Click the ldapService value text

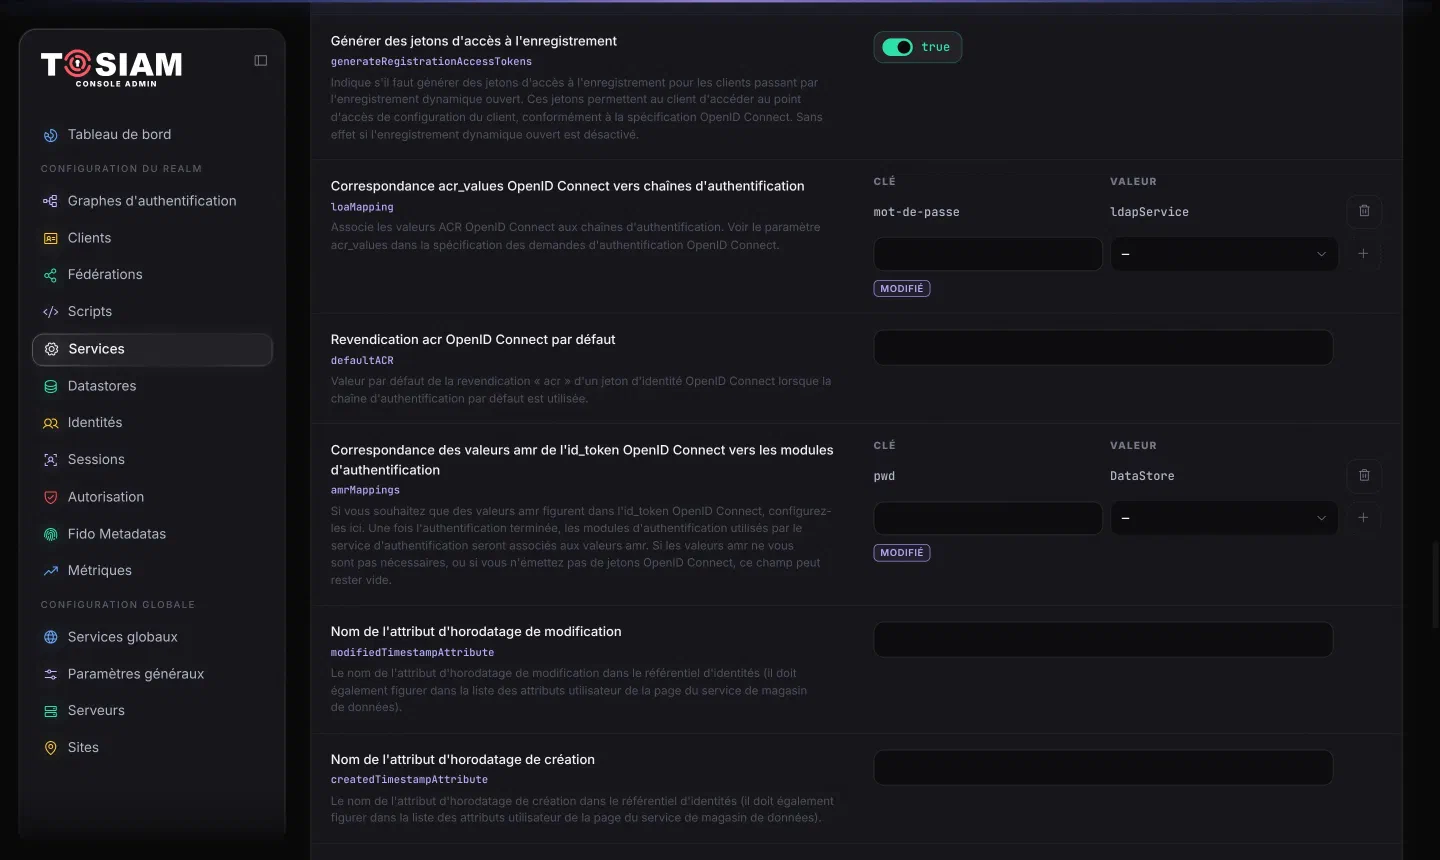(1149, 212)
